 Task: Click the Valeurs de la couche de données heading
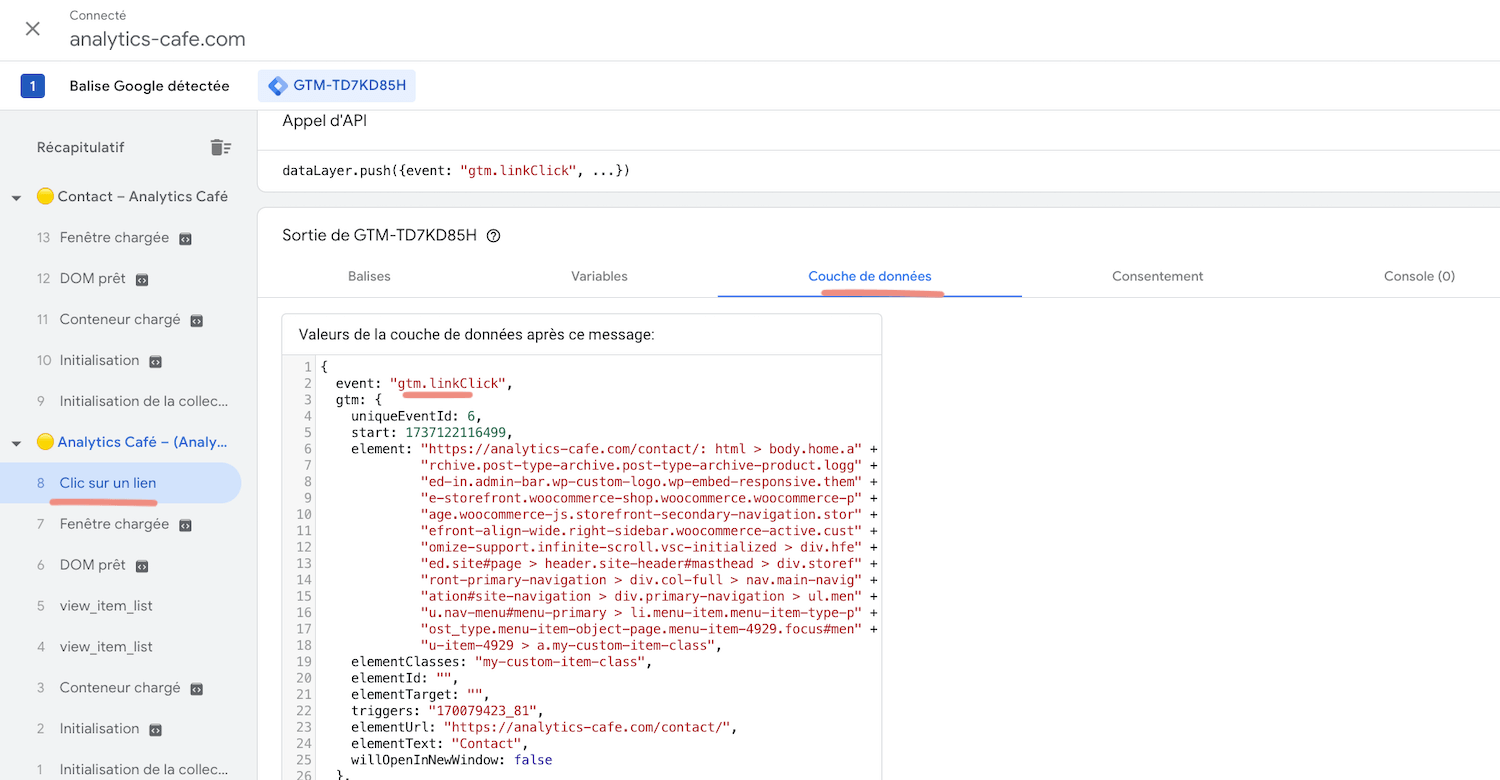(477, 335)
